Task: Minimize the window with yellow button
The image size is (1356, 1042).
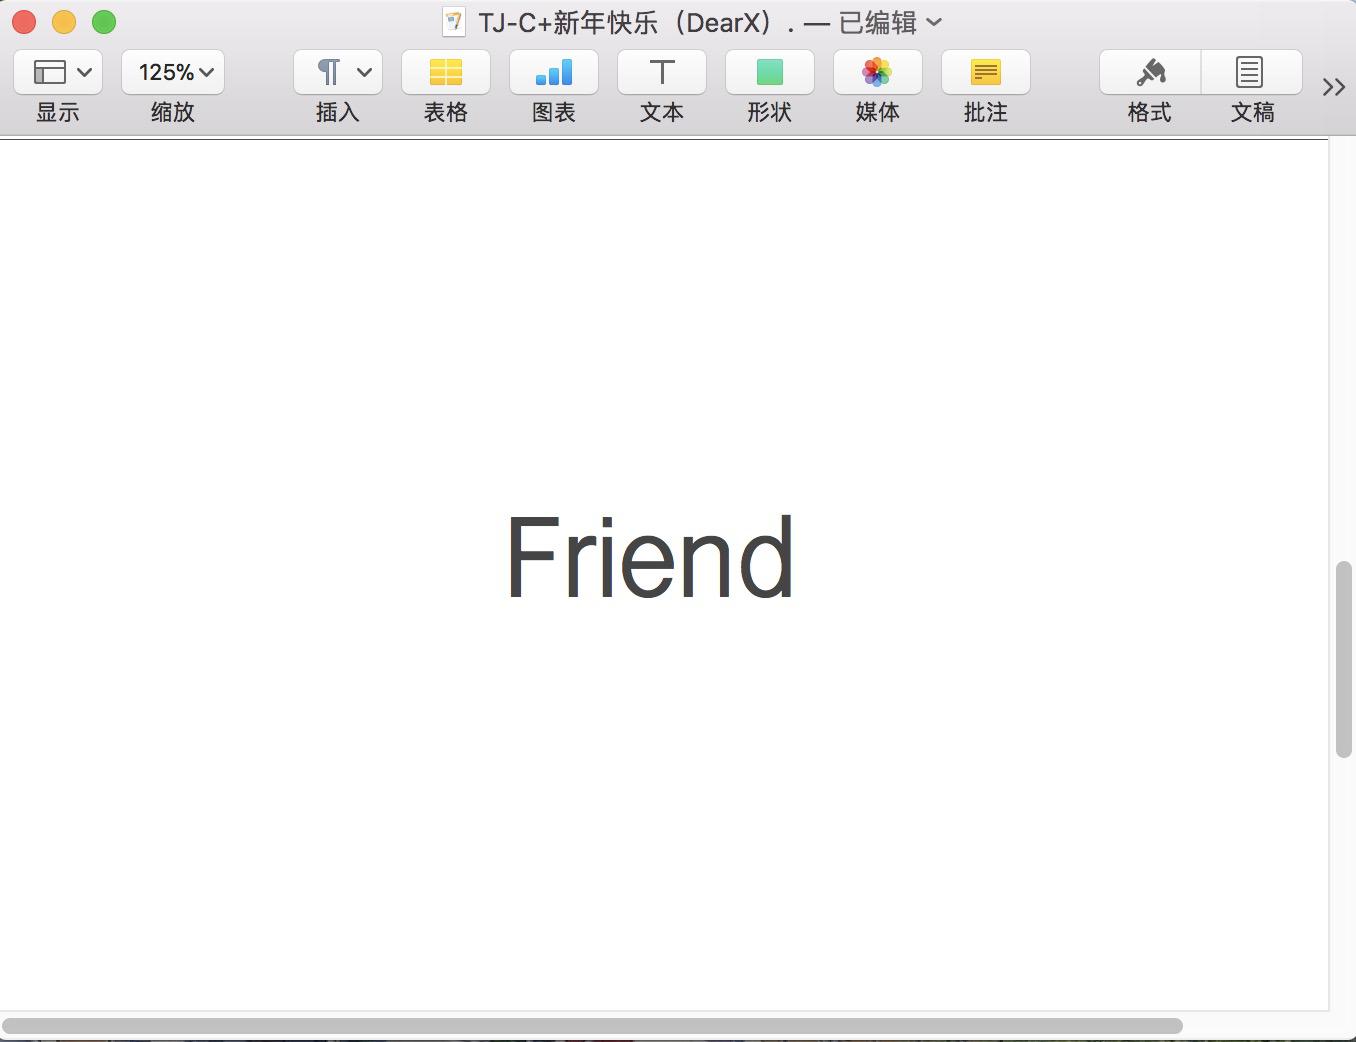Action: pyautogui.click(x=64, y=22)
